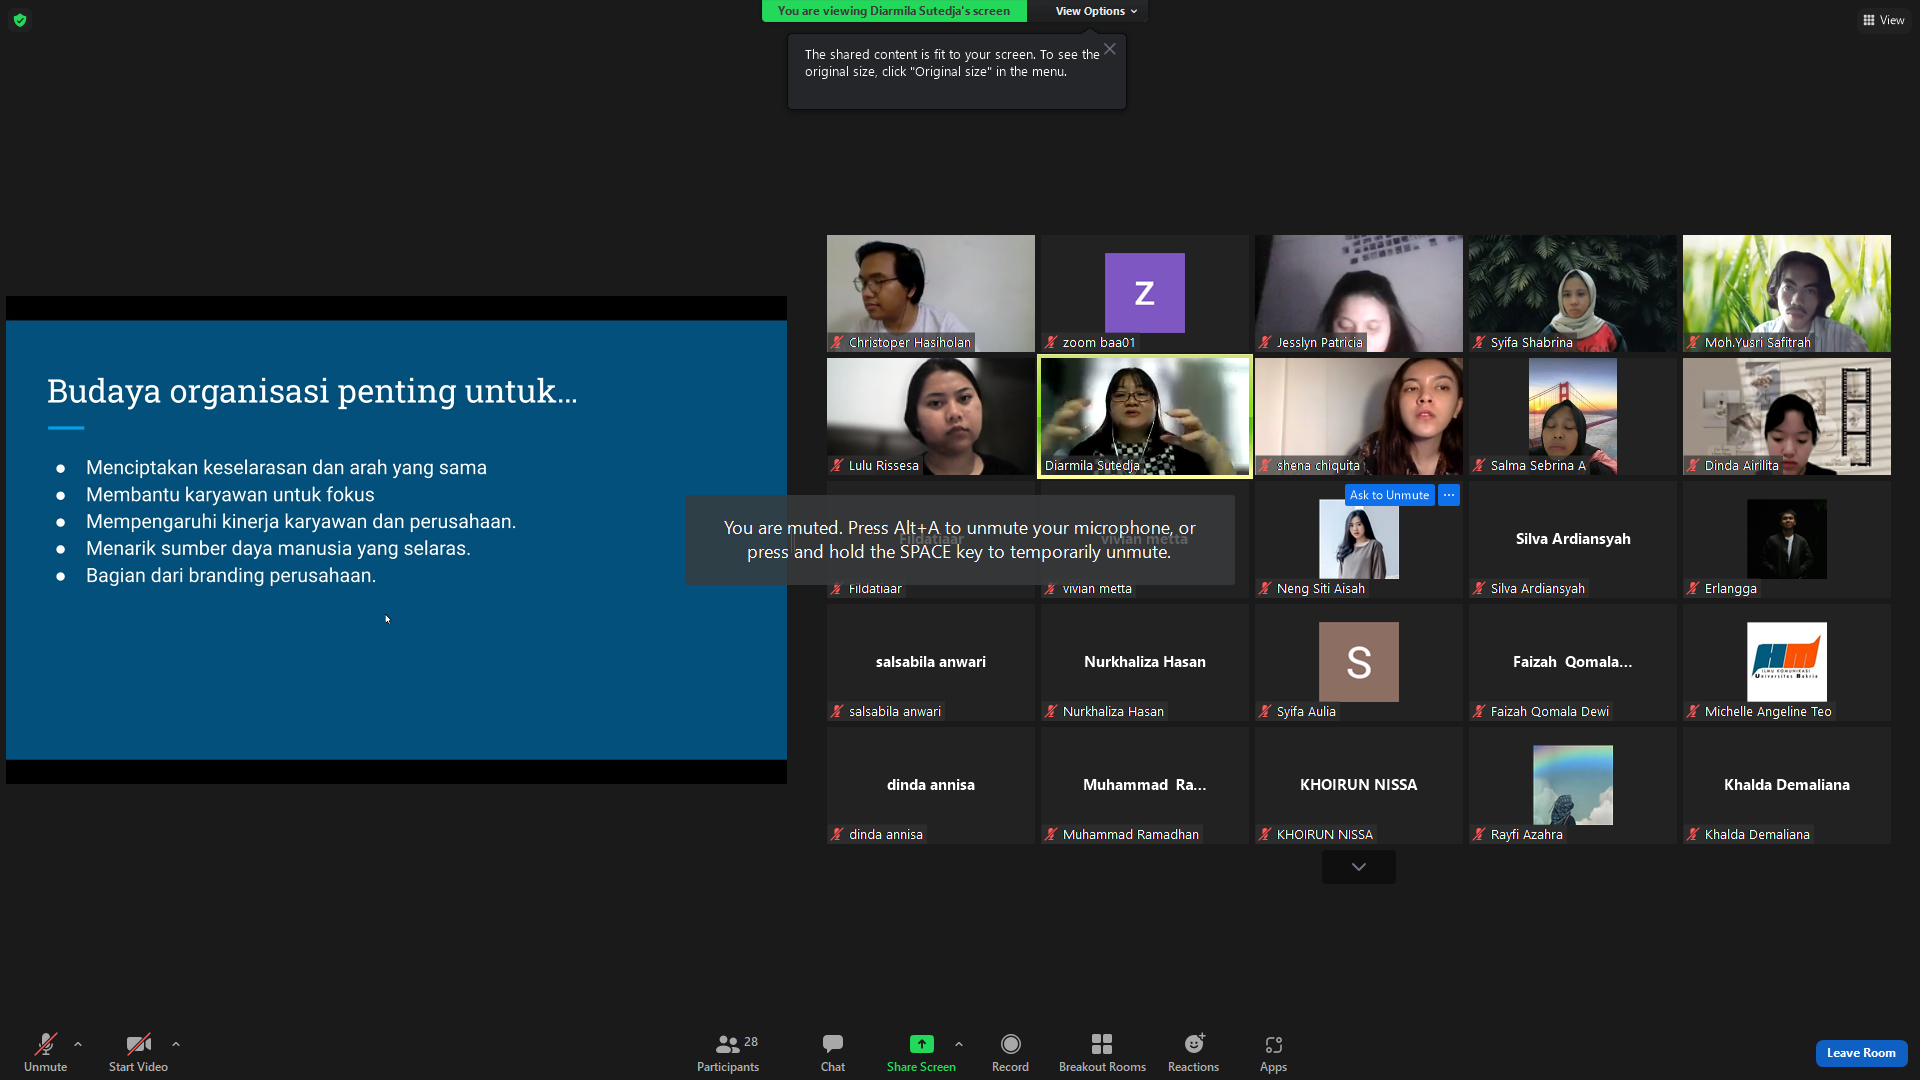Select Nurkhaliza Hasan's participant tile

[x=1144, y=662]
